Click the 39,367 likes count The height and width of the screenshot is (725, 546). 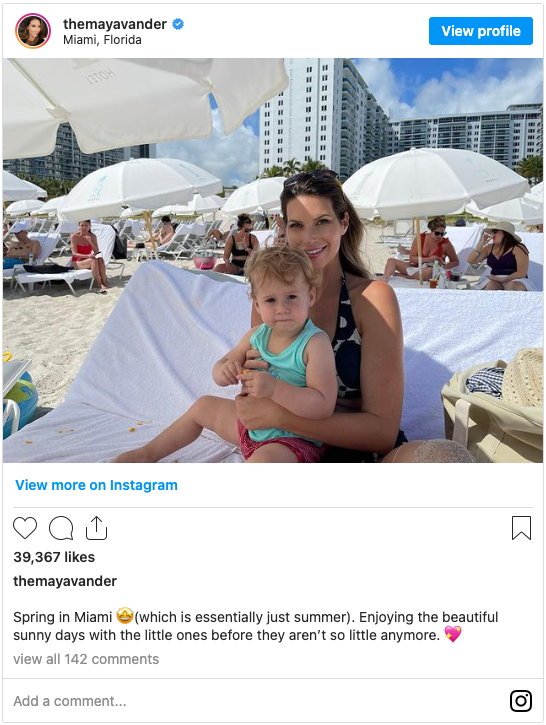[x=54, y=557]
